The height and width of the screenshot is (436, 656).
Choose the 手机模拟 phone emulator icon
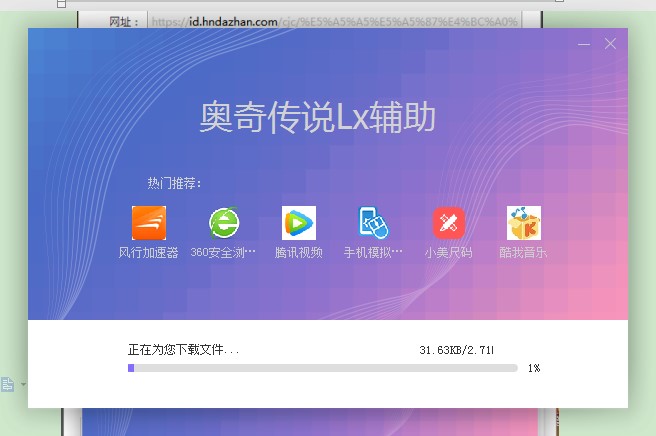click(373, 223)
